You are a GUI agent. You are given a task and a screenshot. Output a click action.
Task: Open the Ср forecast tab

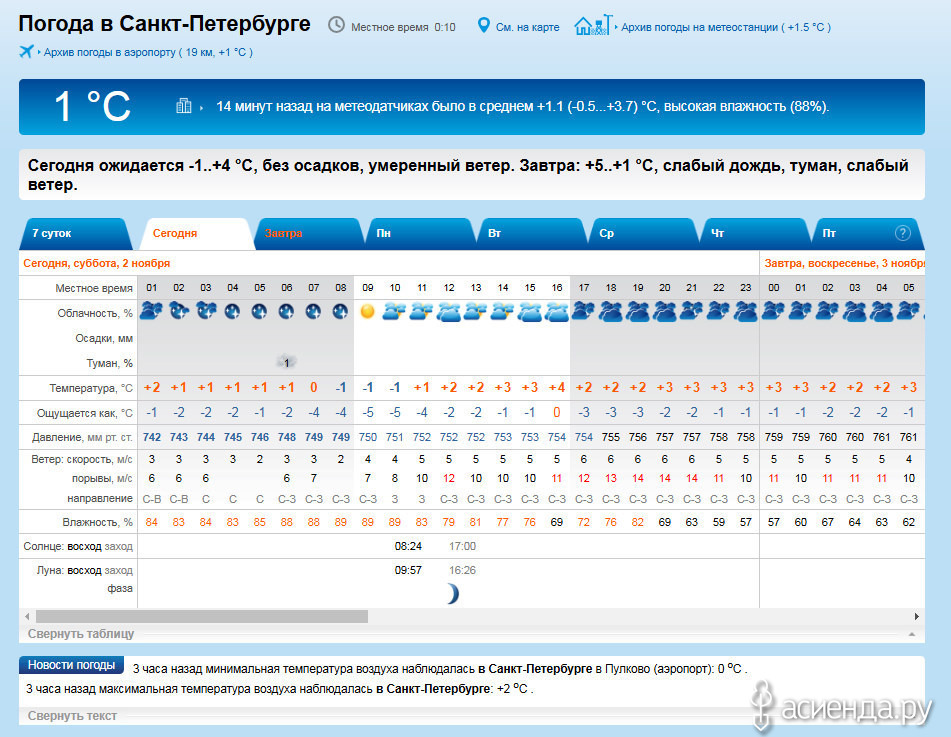(x=643, y=234)
